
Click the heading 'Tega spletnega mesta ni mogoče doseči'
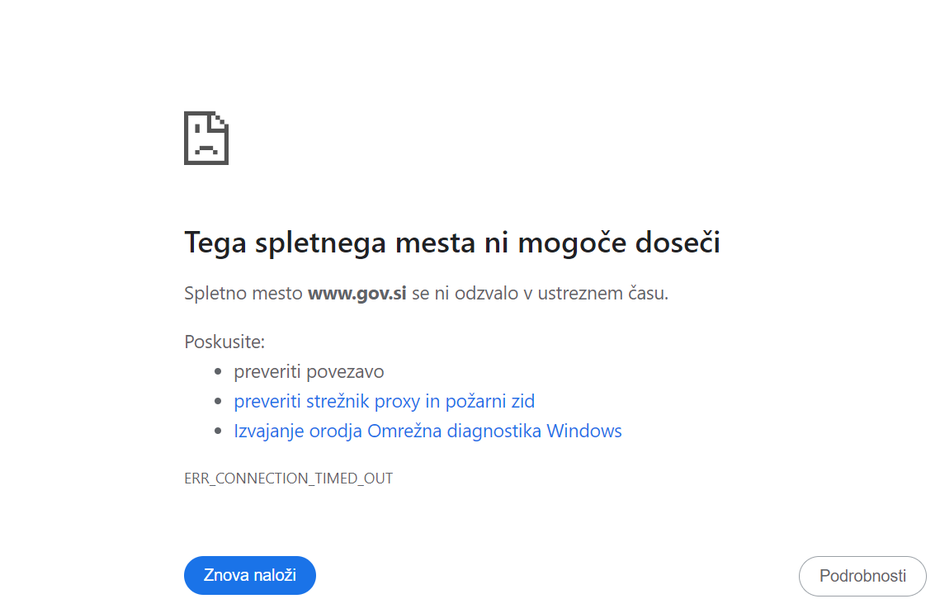454,242
